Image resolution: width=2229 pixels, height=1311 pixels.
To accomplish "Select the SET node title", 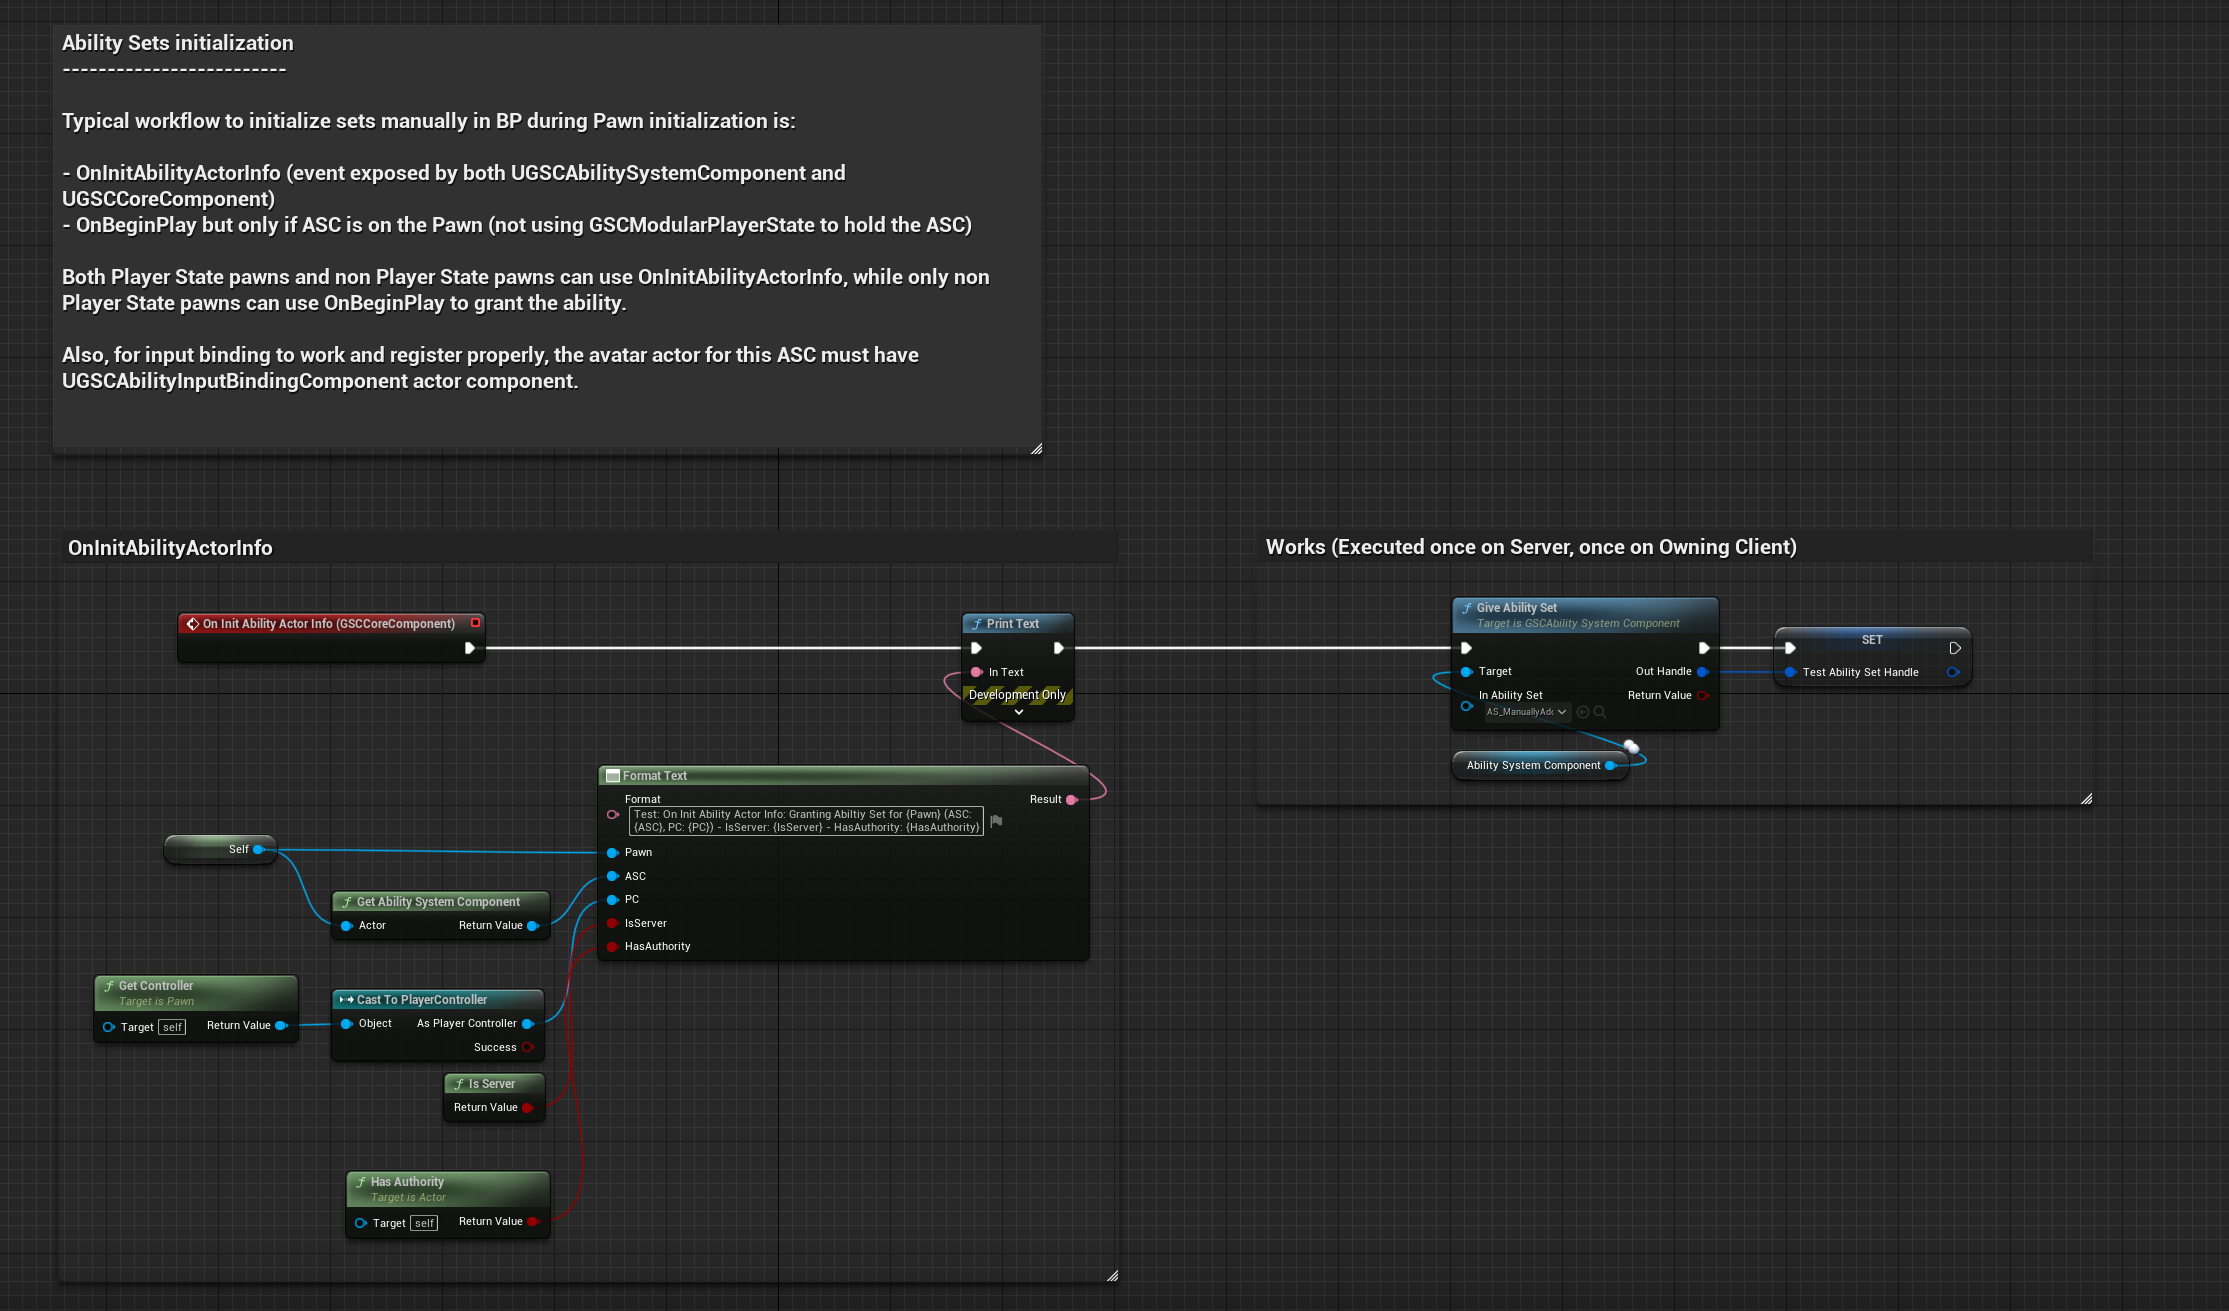I will point(1872,640).
